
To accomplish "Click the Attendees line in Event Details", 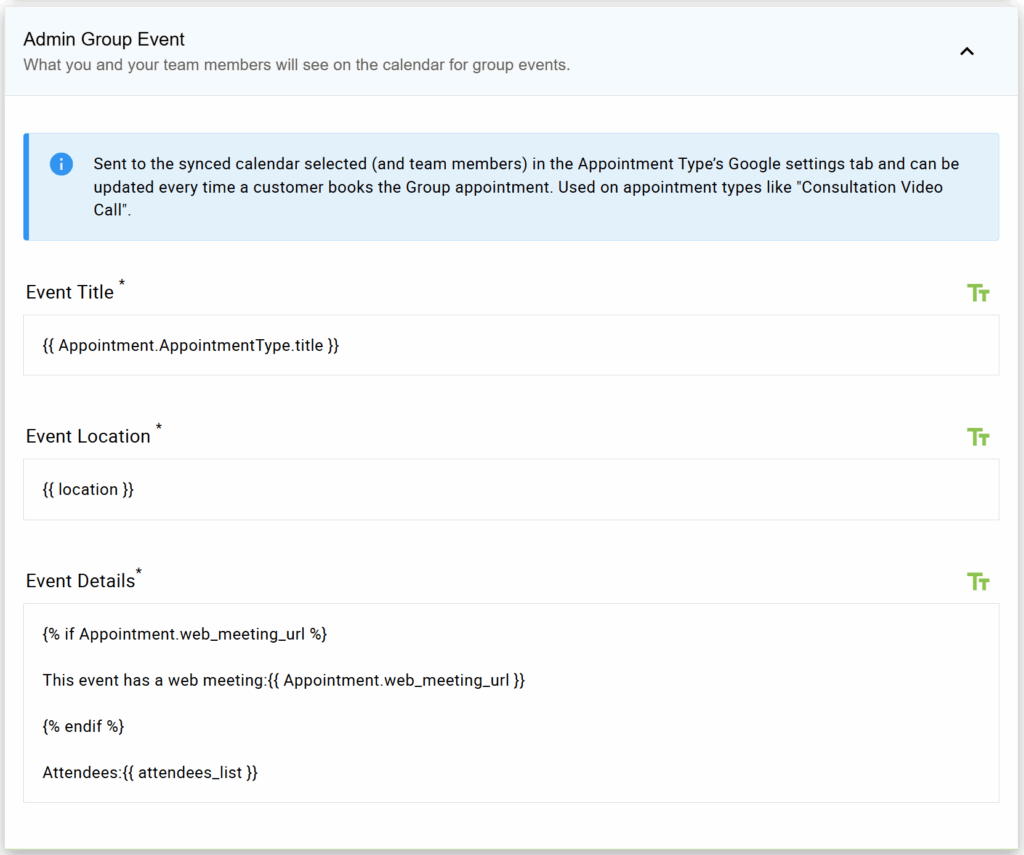I will point(150,772).
